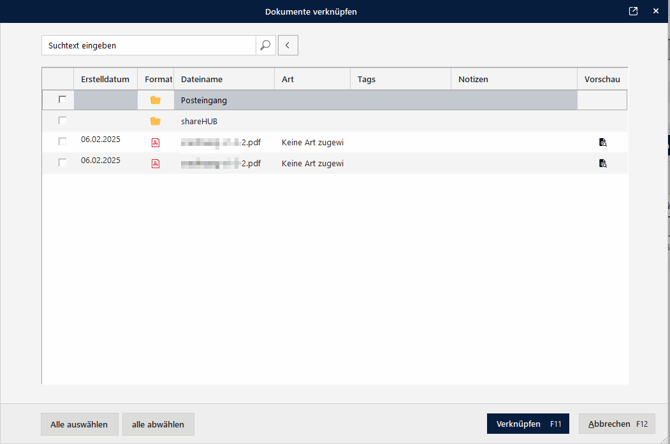Select checkbox of first PDF row
The width and height of the screenshot is (670, 444).
coord(63,142)
